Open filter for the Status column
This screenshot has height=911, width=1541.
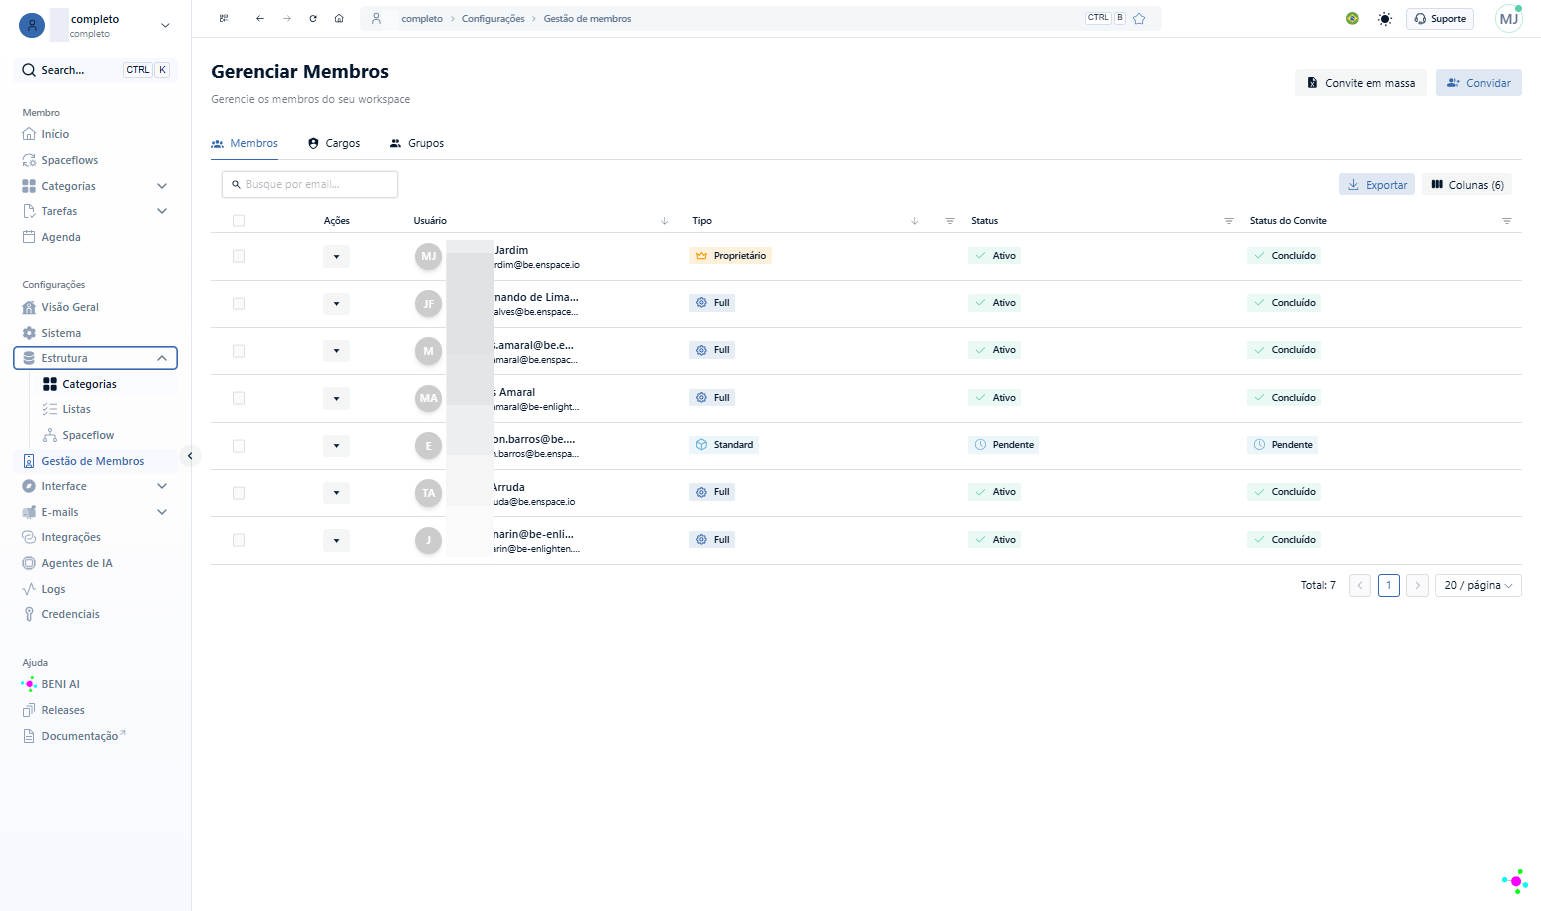(1229, 221)
